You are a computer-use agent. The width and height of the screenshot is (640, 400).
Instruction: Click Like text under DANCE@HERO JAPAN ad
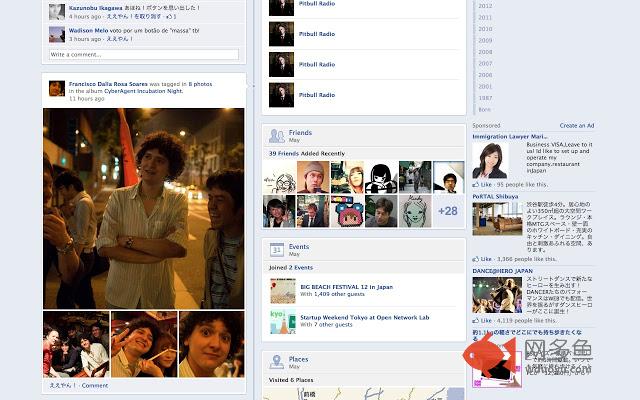point(486,320)
